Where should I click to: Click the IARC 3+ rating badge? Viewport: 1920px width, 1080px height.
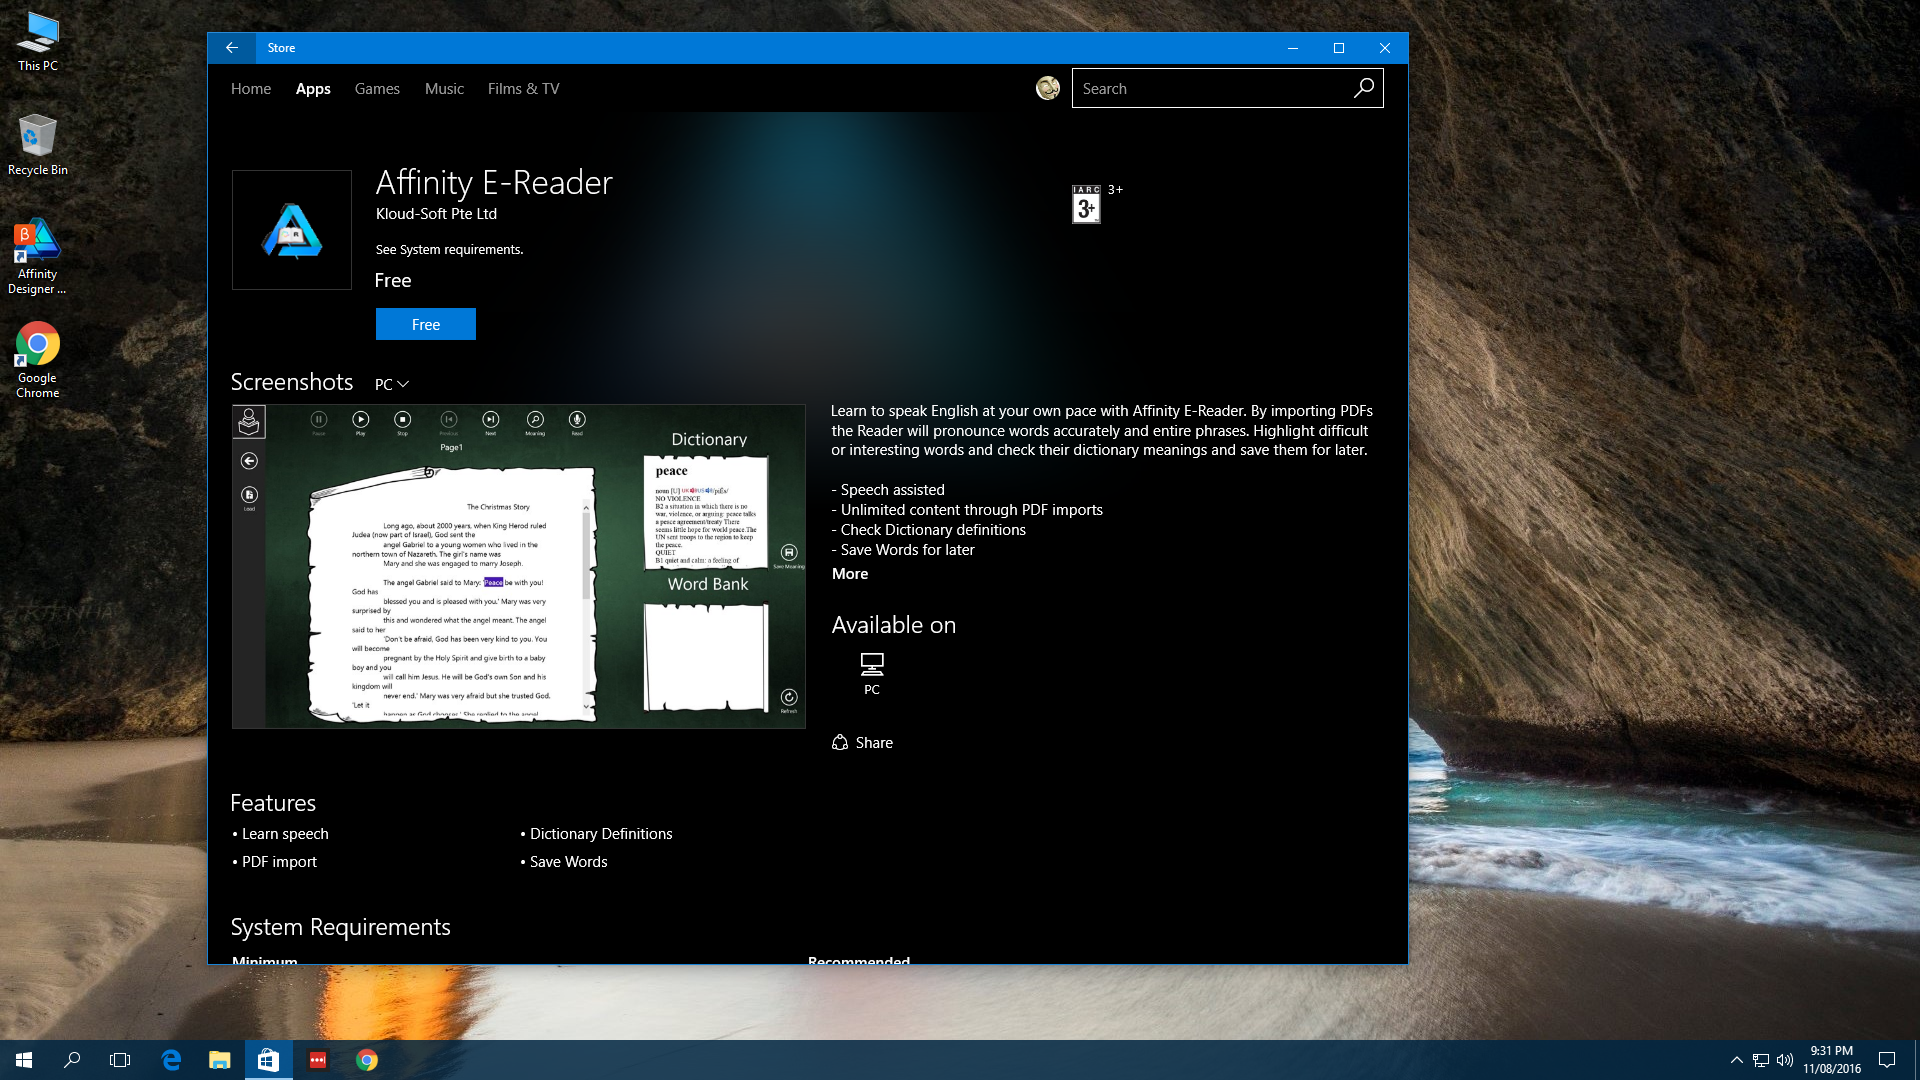point(1086,204)
